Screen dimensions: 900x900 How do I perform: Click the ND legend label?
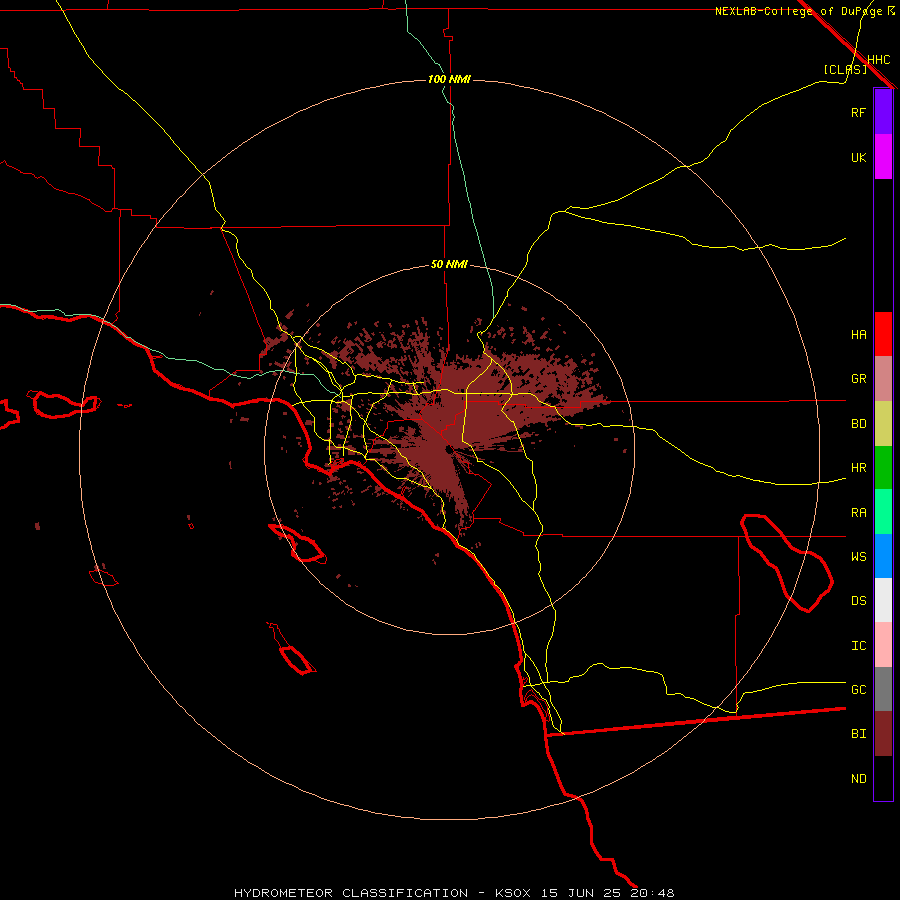858,779
